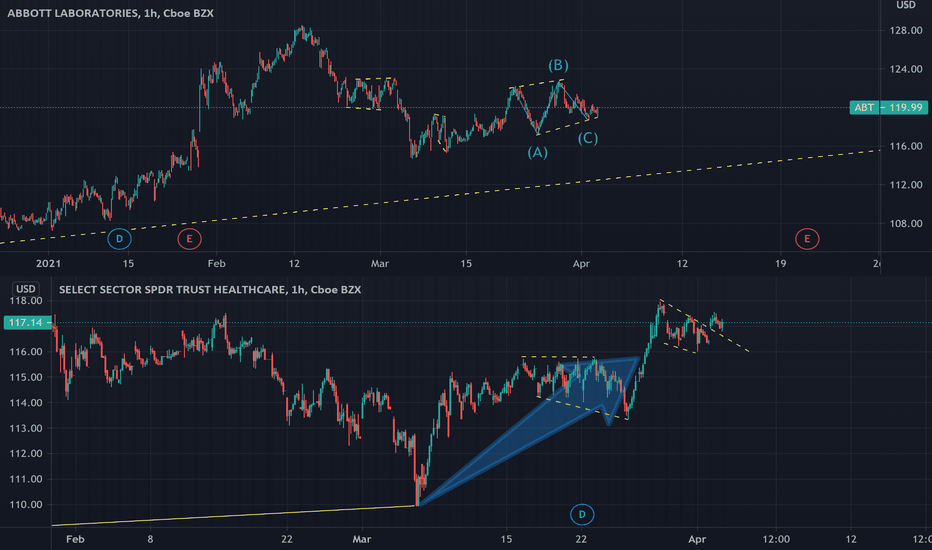Screen dimensions: 932x550
Task: Open the USD currency label above the Abbott price scale
Action: pos(906,5)
